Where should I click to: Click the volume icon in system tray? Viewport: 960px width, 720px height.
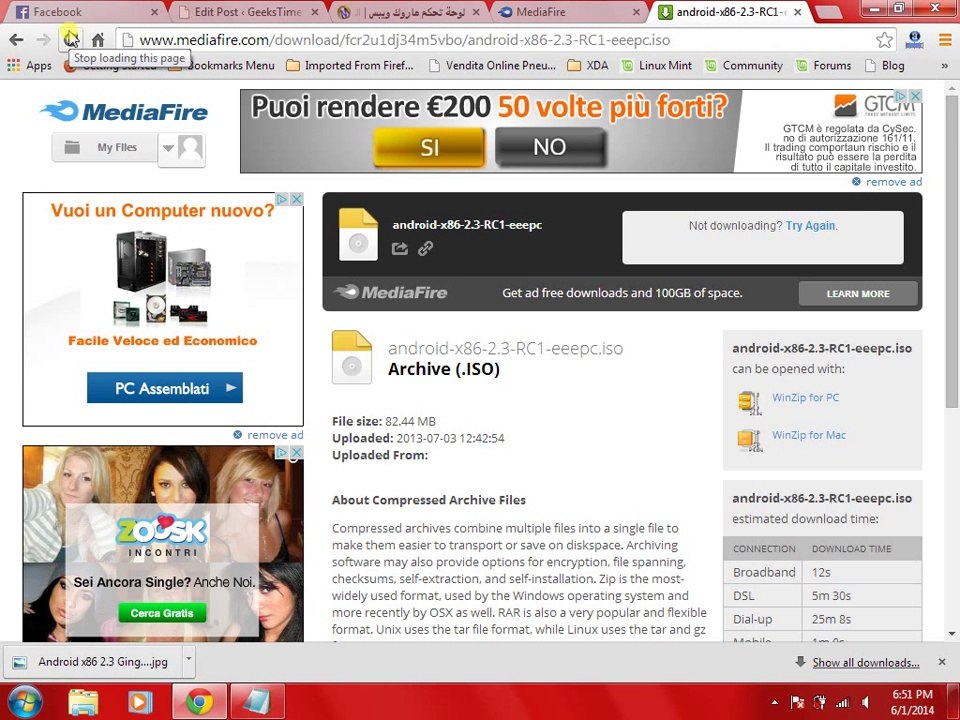tap(866, 702)
